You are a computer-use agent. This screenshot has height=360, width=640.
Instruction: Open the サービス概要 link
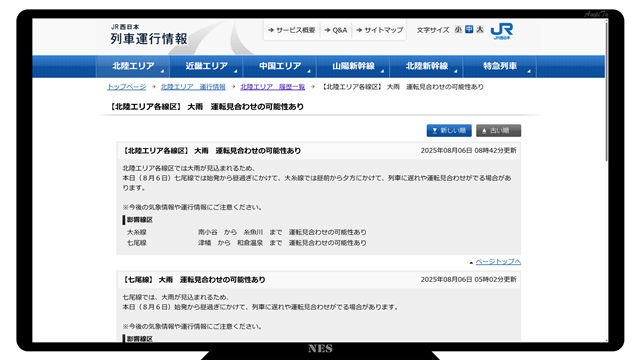pyautogui.click(x=292, y=30)
